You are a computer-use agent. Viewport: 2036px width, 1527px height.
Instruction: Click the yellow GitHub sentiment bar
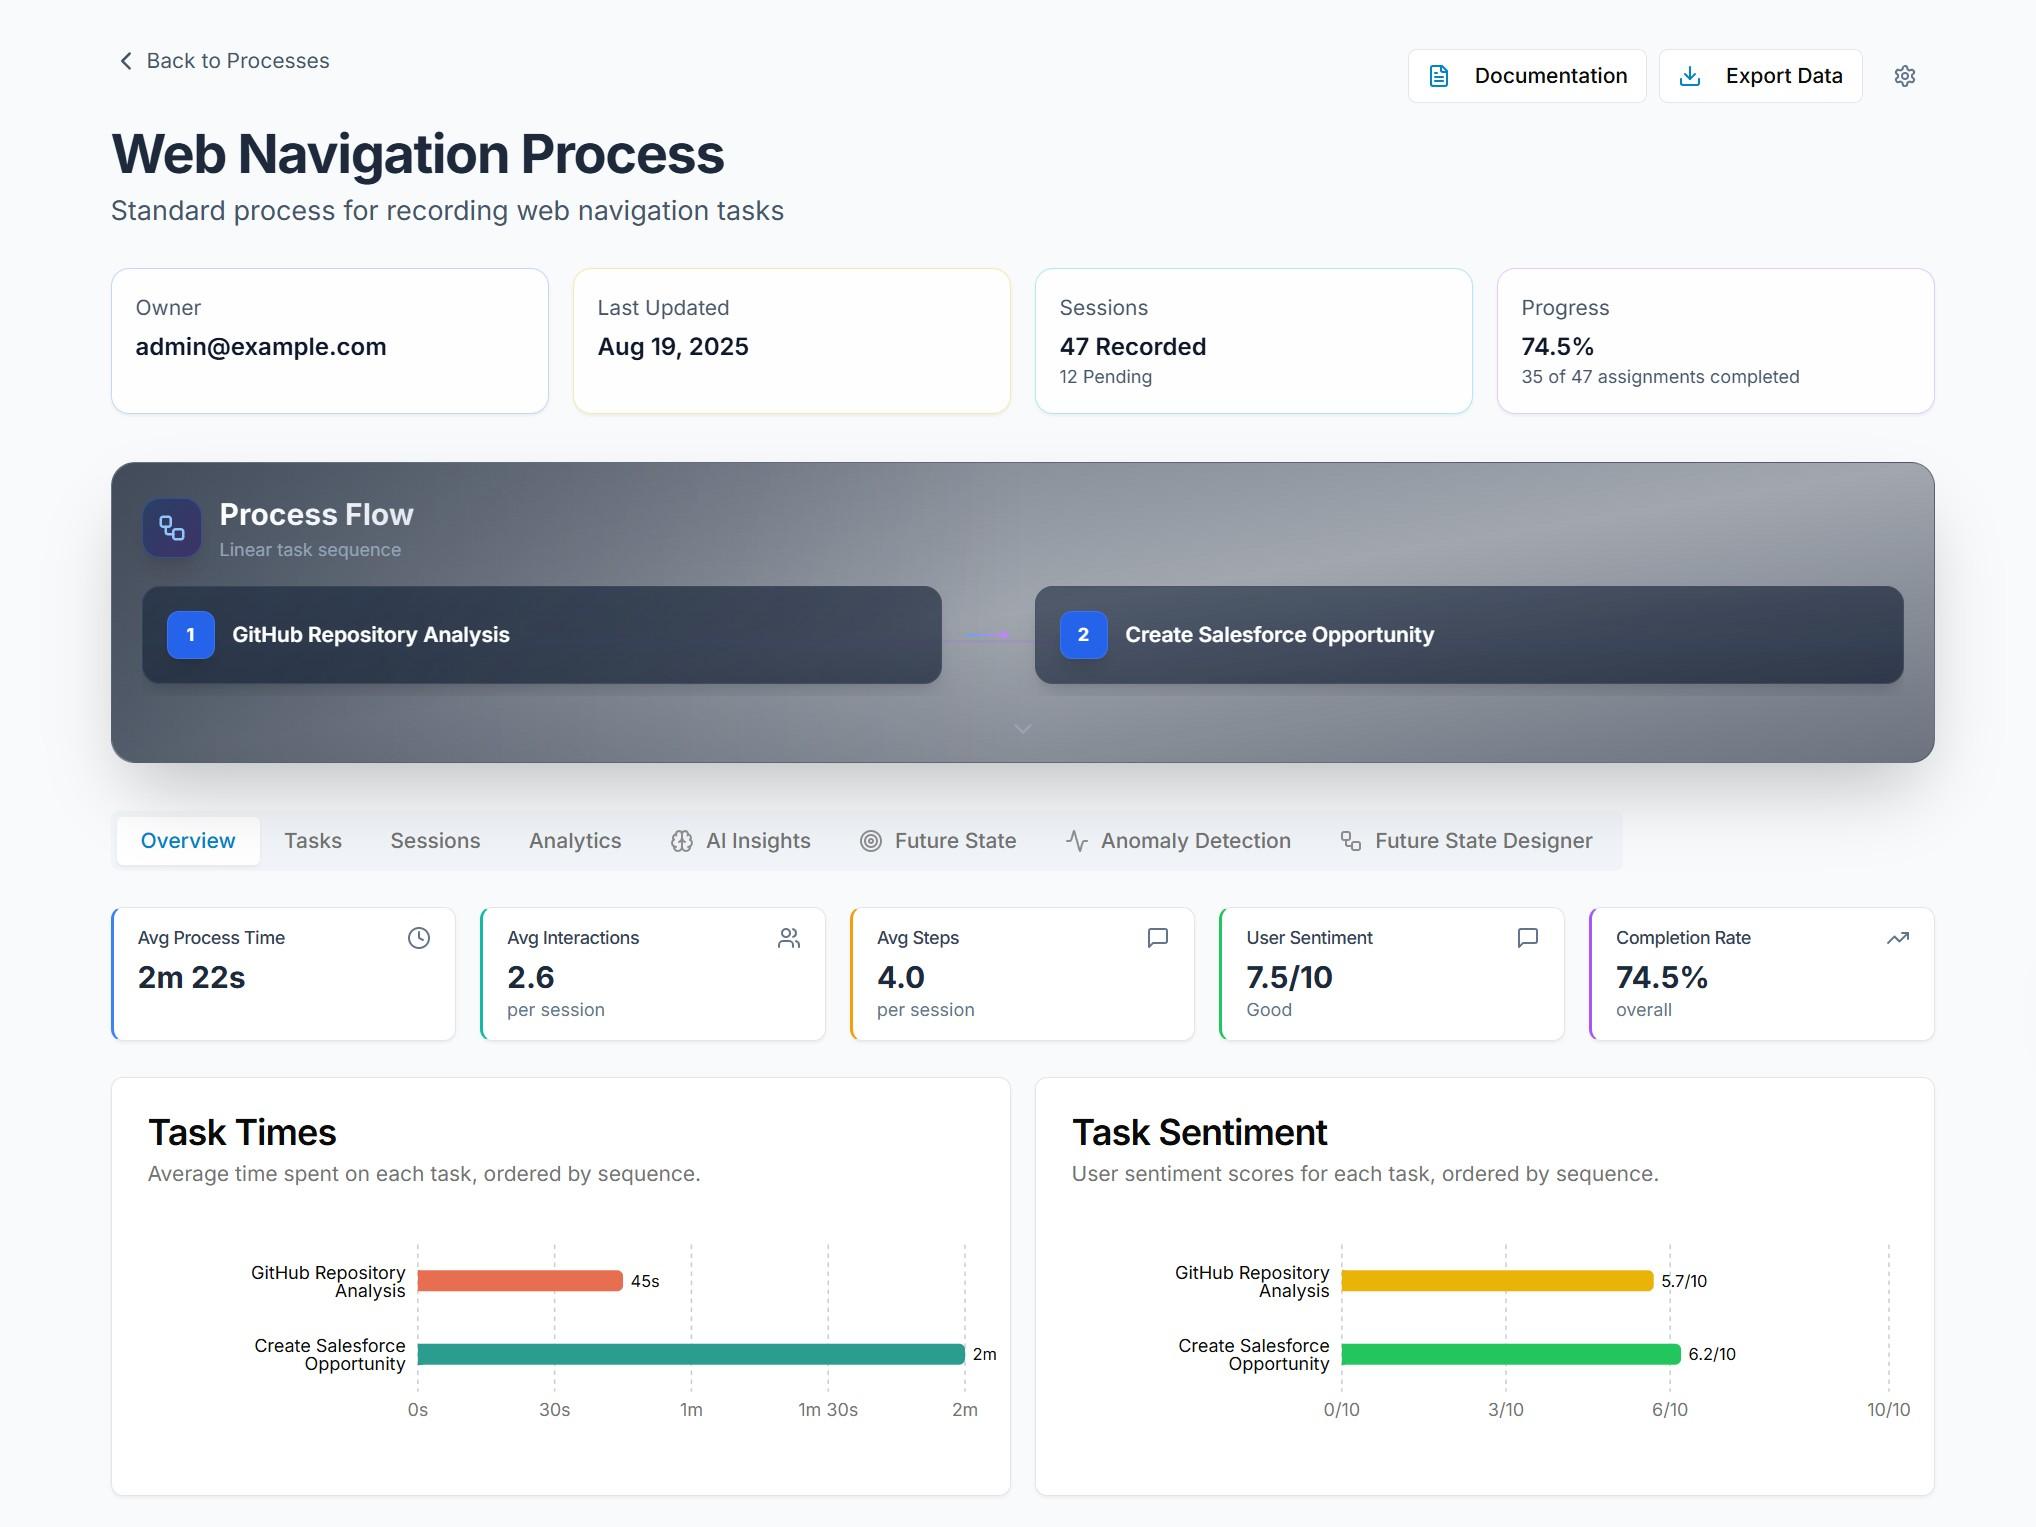pos(1496,1281)
